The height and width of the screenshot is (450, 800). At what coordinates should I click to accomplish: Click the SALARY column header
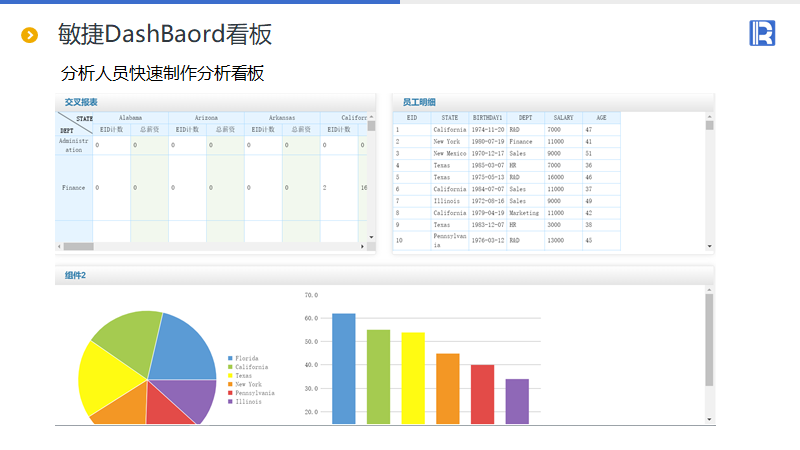pyautogui.click(x=563, y=118)
